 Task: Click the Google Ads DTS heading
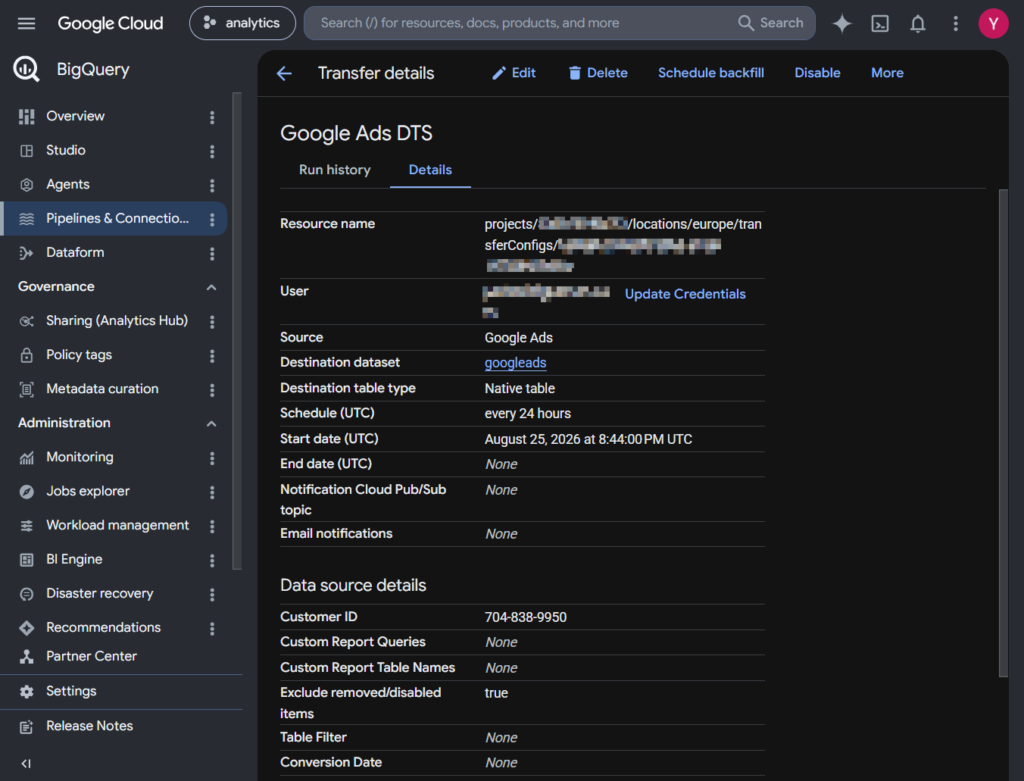pyautogui.click(x=357, y=133)
